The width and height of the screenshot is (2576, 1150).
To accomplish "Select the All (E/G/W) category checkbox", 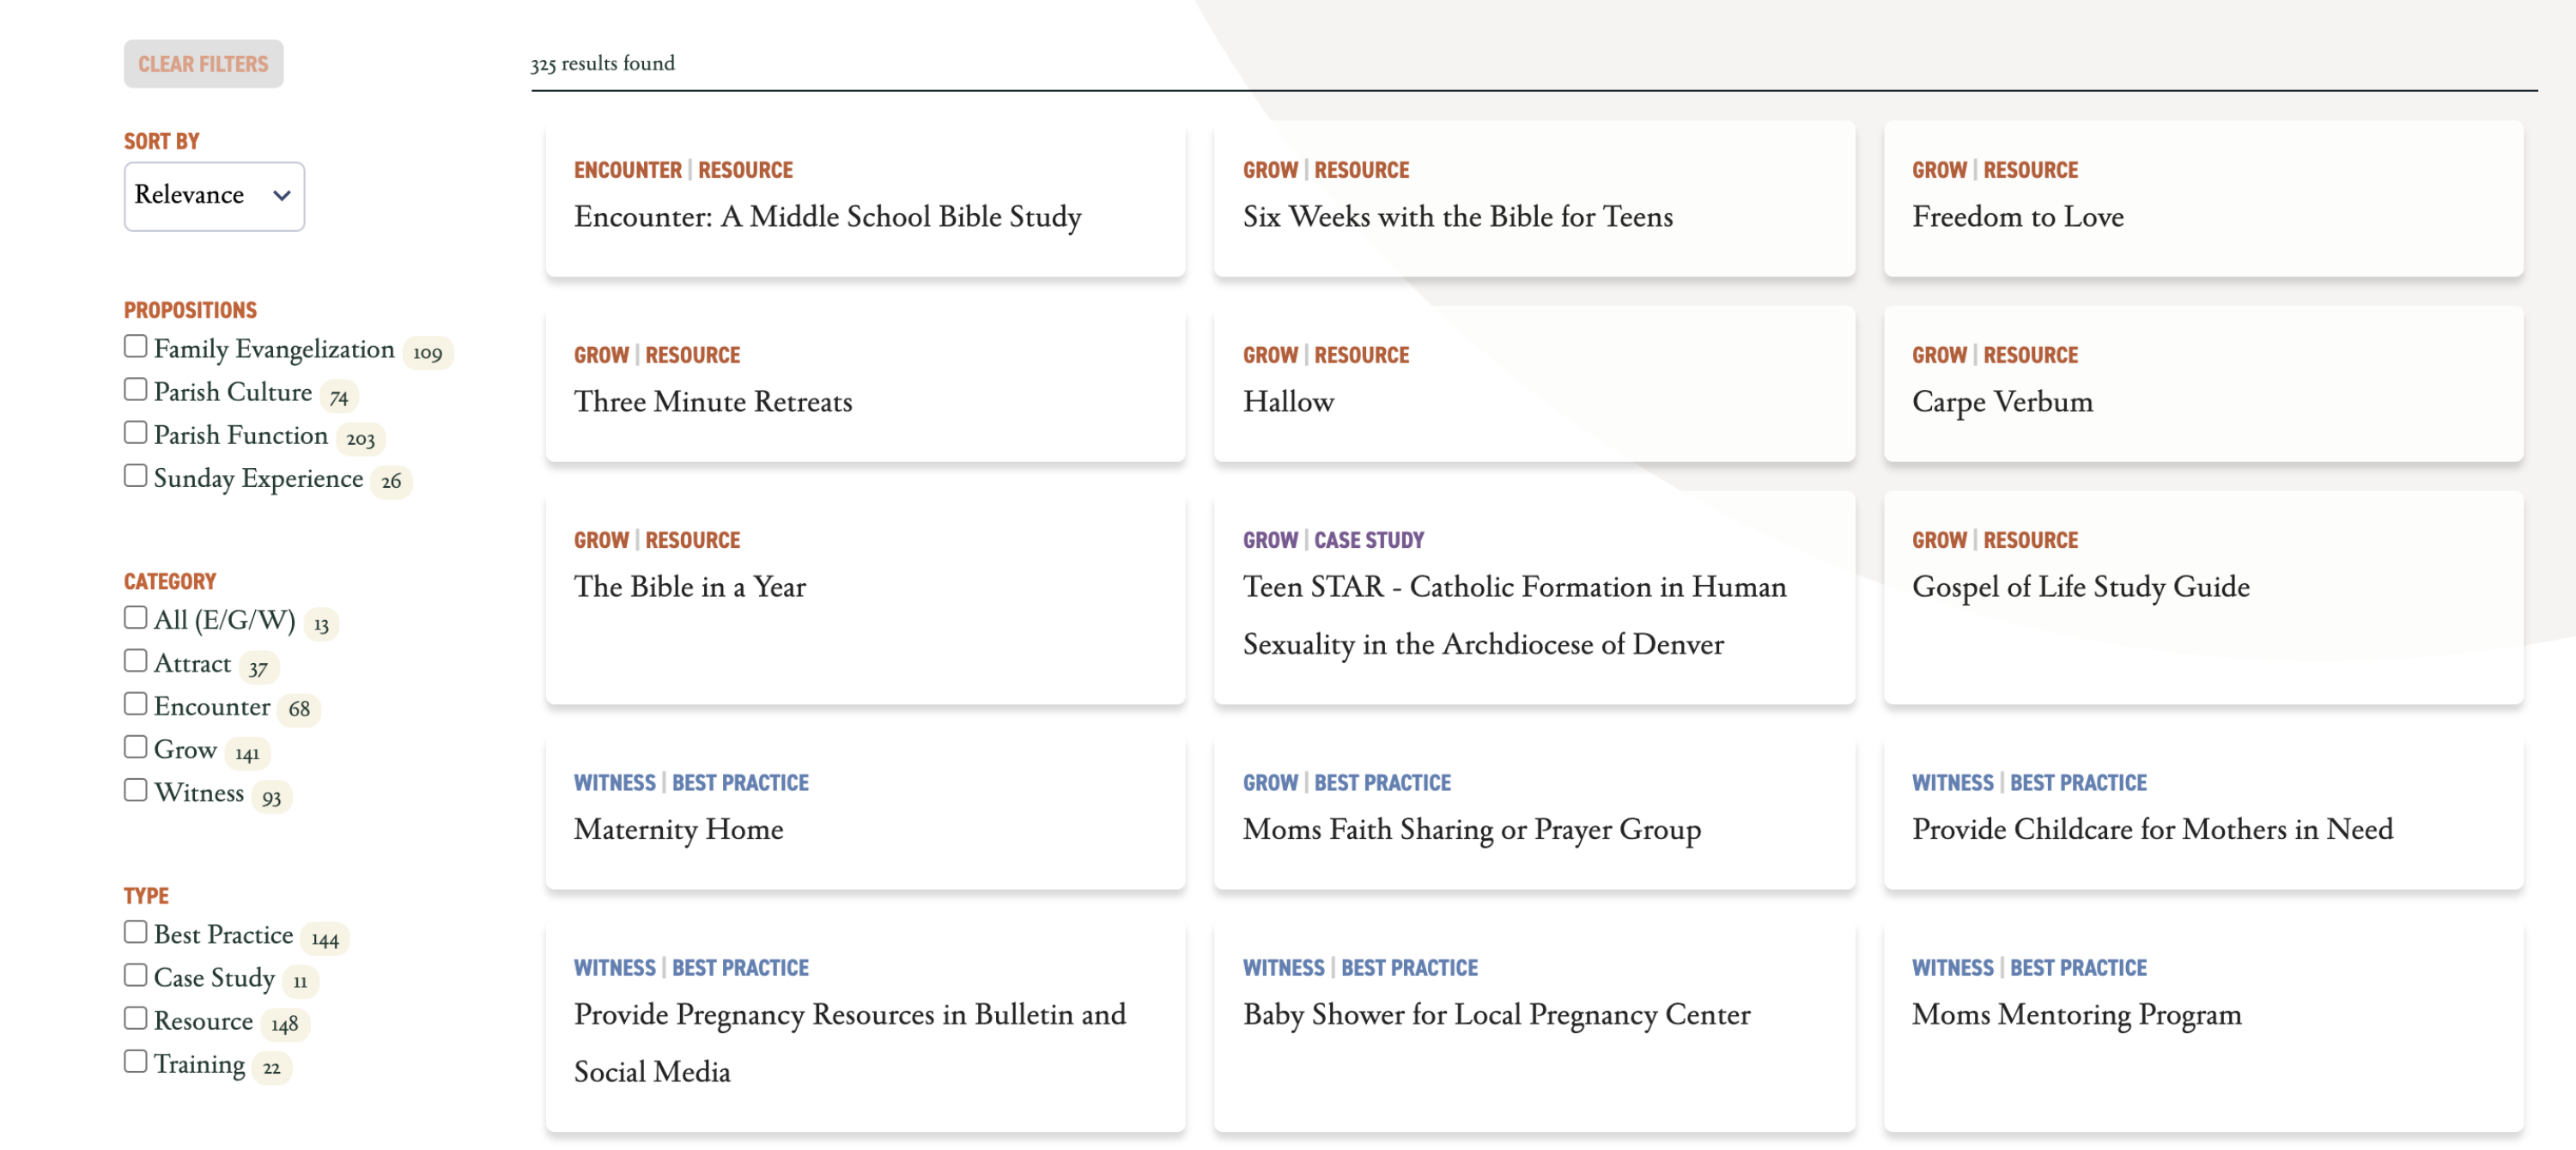I will point(135,617).
